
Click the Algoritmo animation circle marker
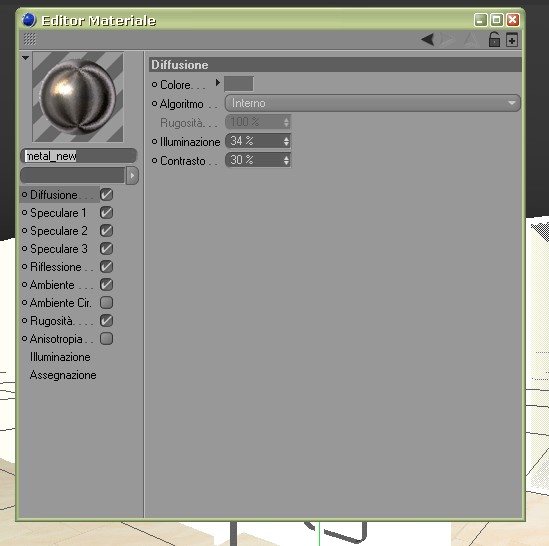coord(154,104)
